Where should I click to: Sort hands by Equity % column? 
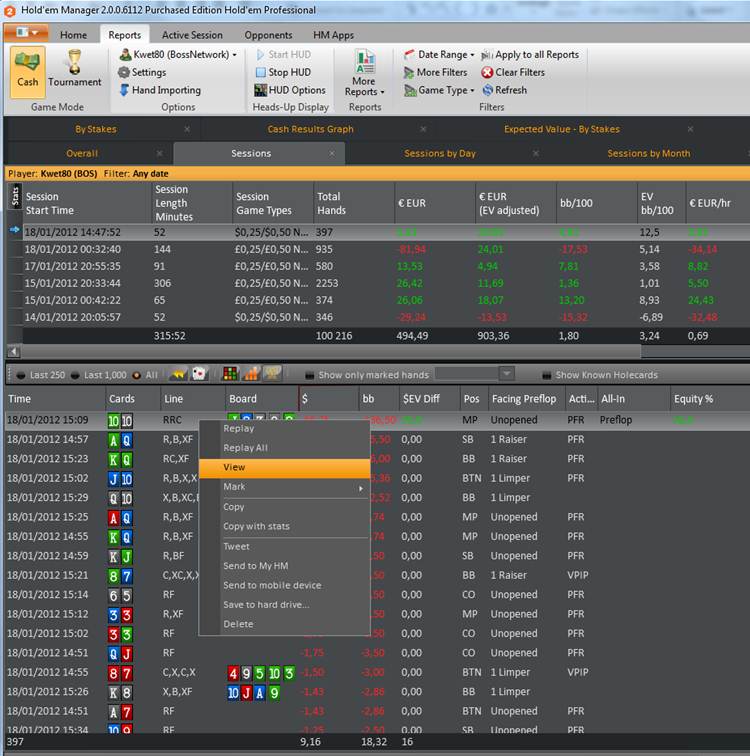(709, 399)
